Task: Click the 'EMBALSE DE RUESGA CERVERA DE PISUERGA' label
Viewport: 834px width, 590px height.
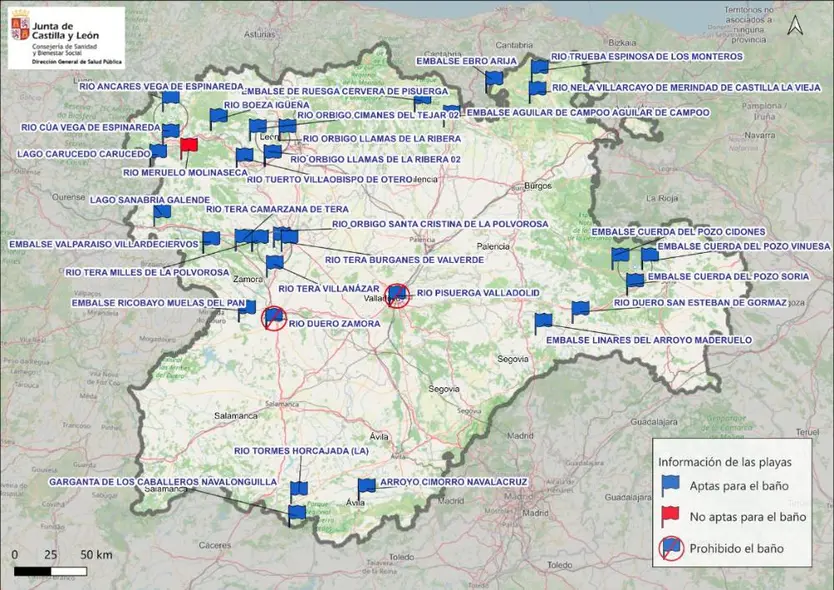Action: [x=345, y=92]
